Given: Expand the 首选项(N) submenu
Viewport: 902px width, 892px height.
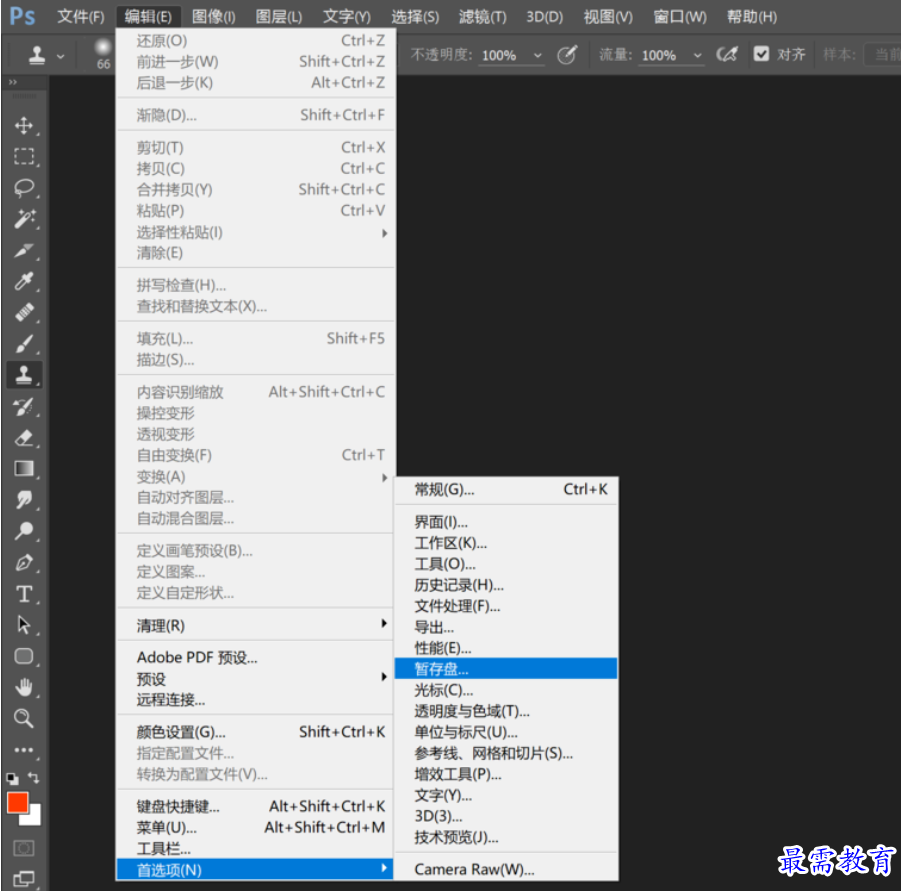Looking at the screenshot, I should [x=256, y=870].
